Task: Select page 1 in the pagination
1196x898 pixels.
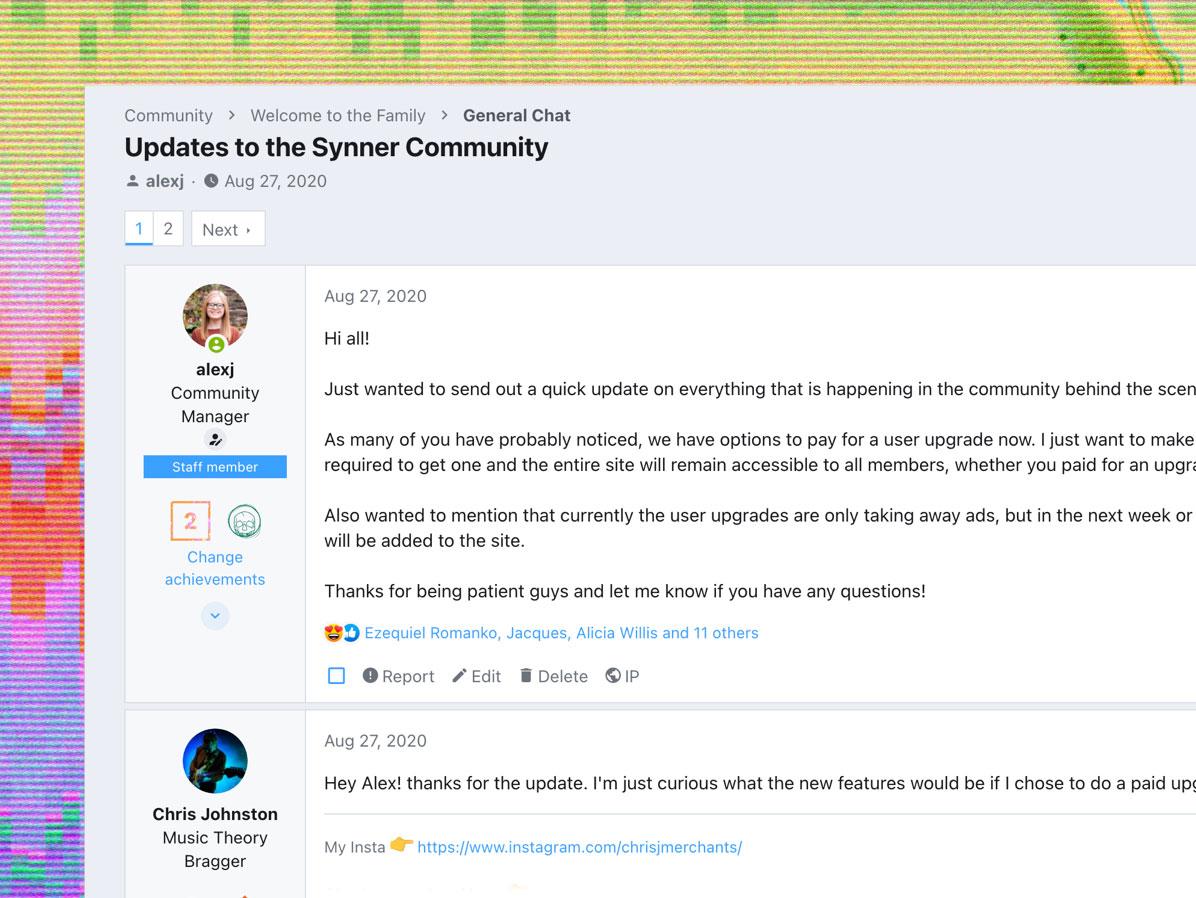Action: (x=139, y=229)
